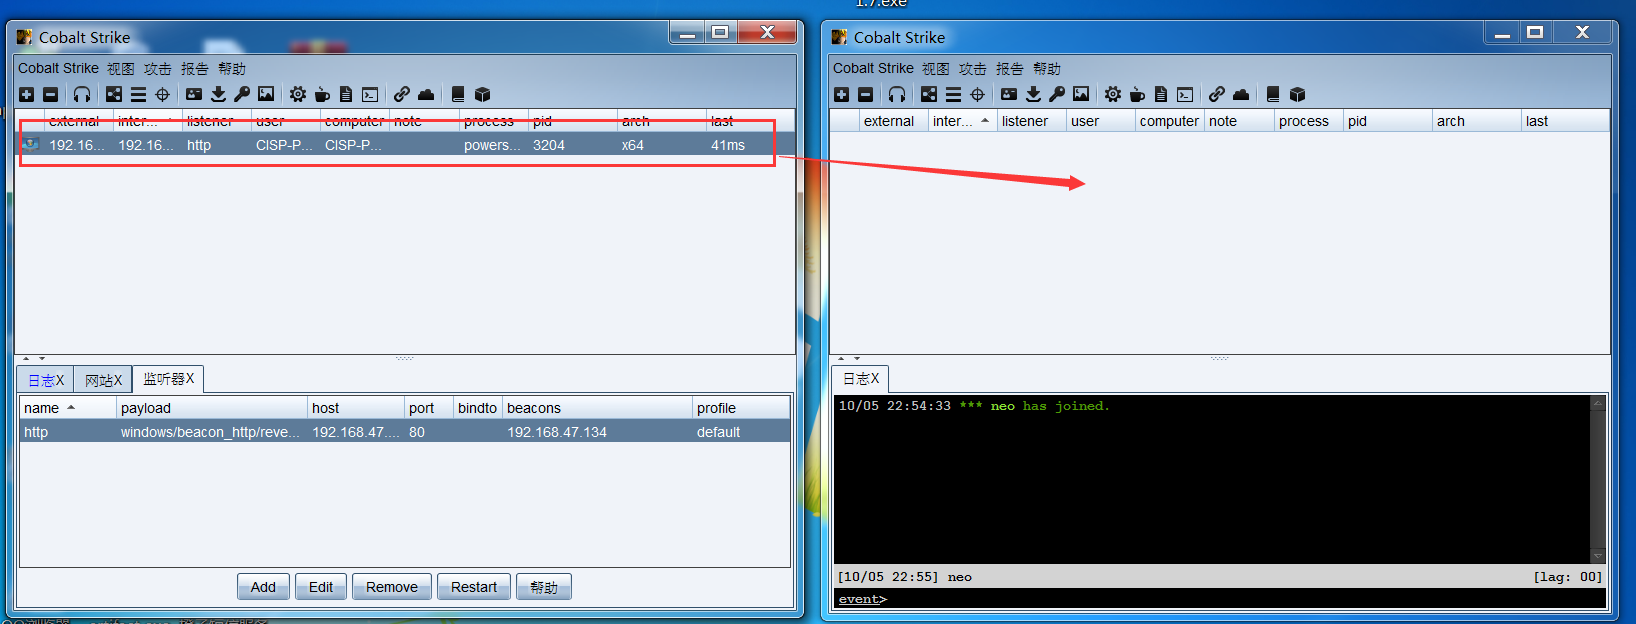Click Office macro document icon in the listeners window

click(346, 94)
